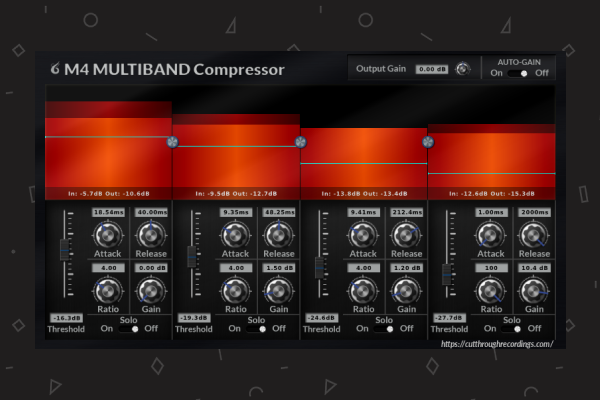
Task: Click the Threshold slider reading -24.6dB
Action: click(320, 267)
